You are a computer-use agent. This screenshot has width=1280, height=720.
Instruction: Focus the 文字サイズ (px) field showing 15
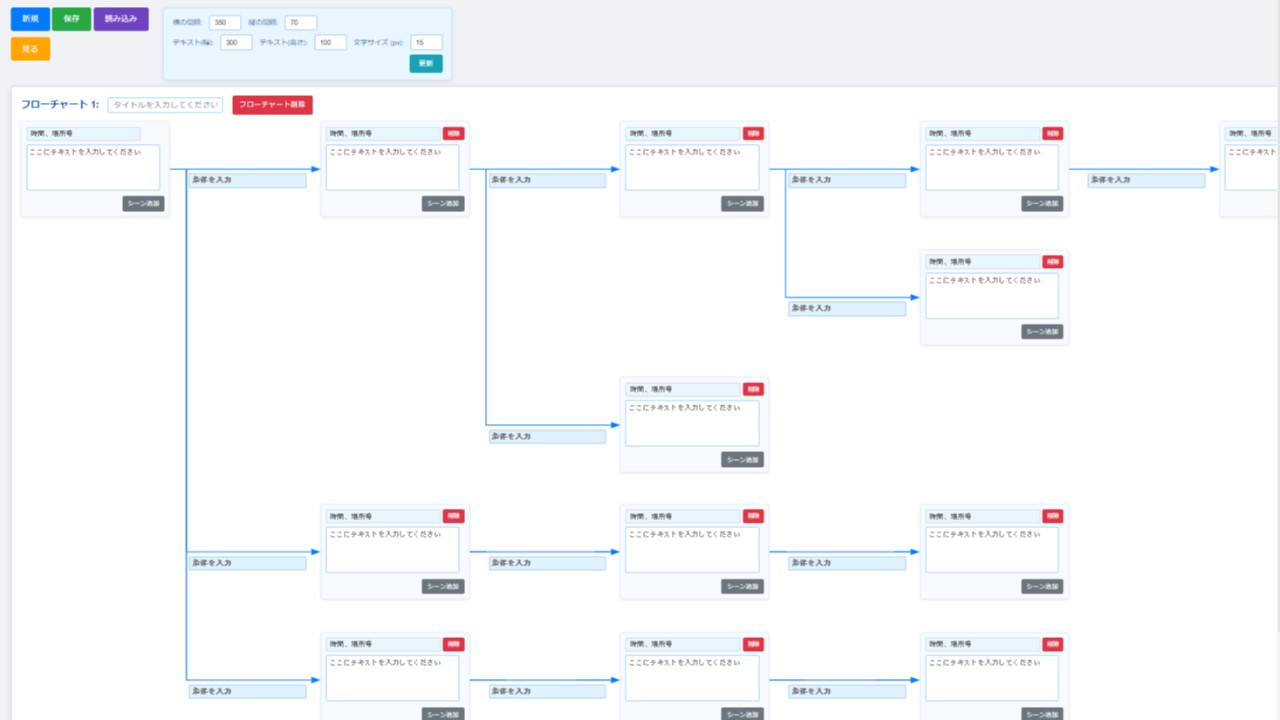click(426, 43)
